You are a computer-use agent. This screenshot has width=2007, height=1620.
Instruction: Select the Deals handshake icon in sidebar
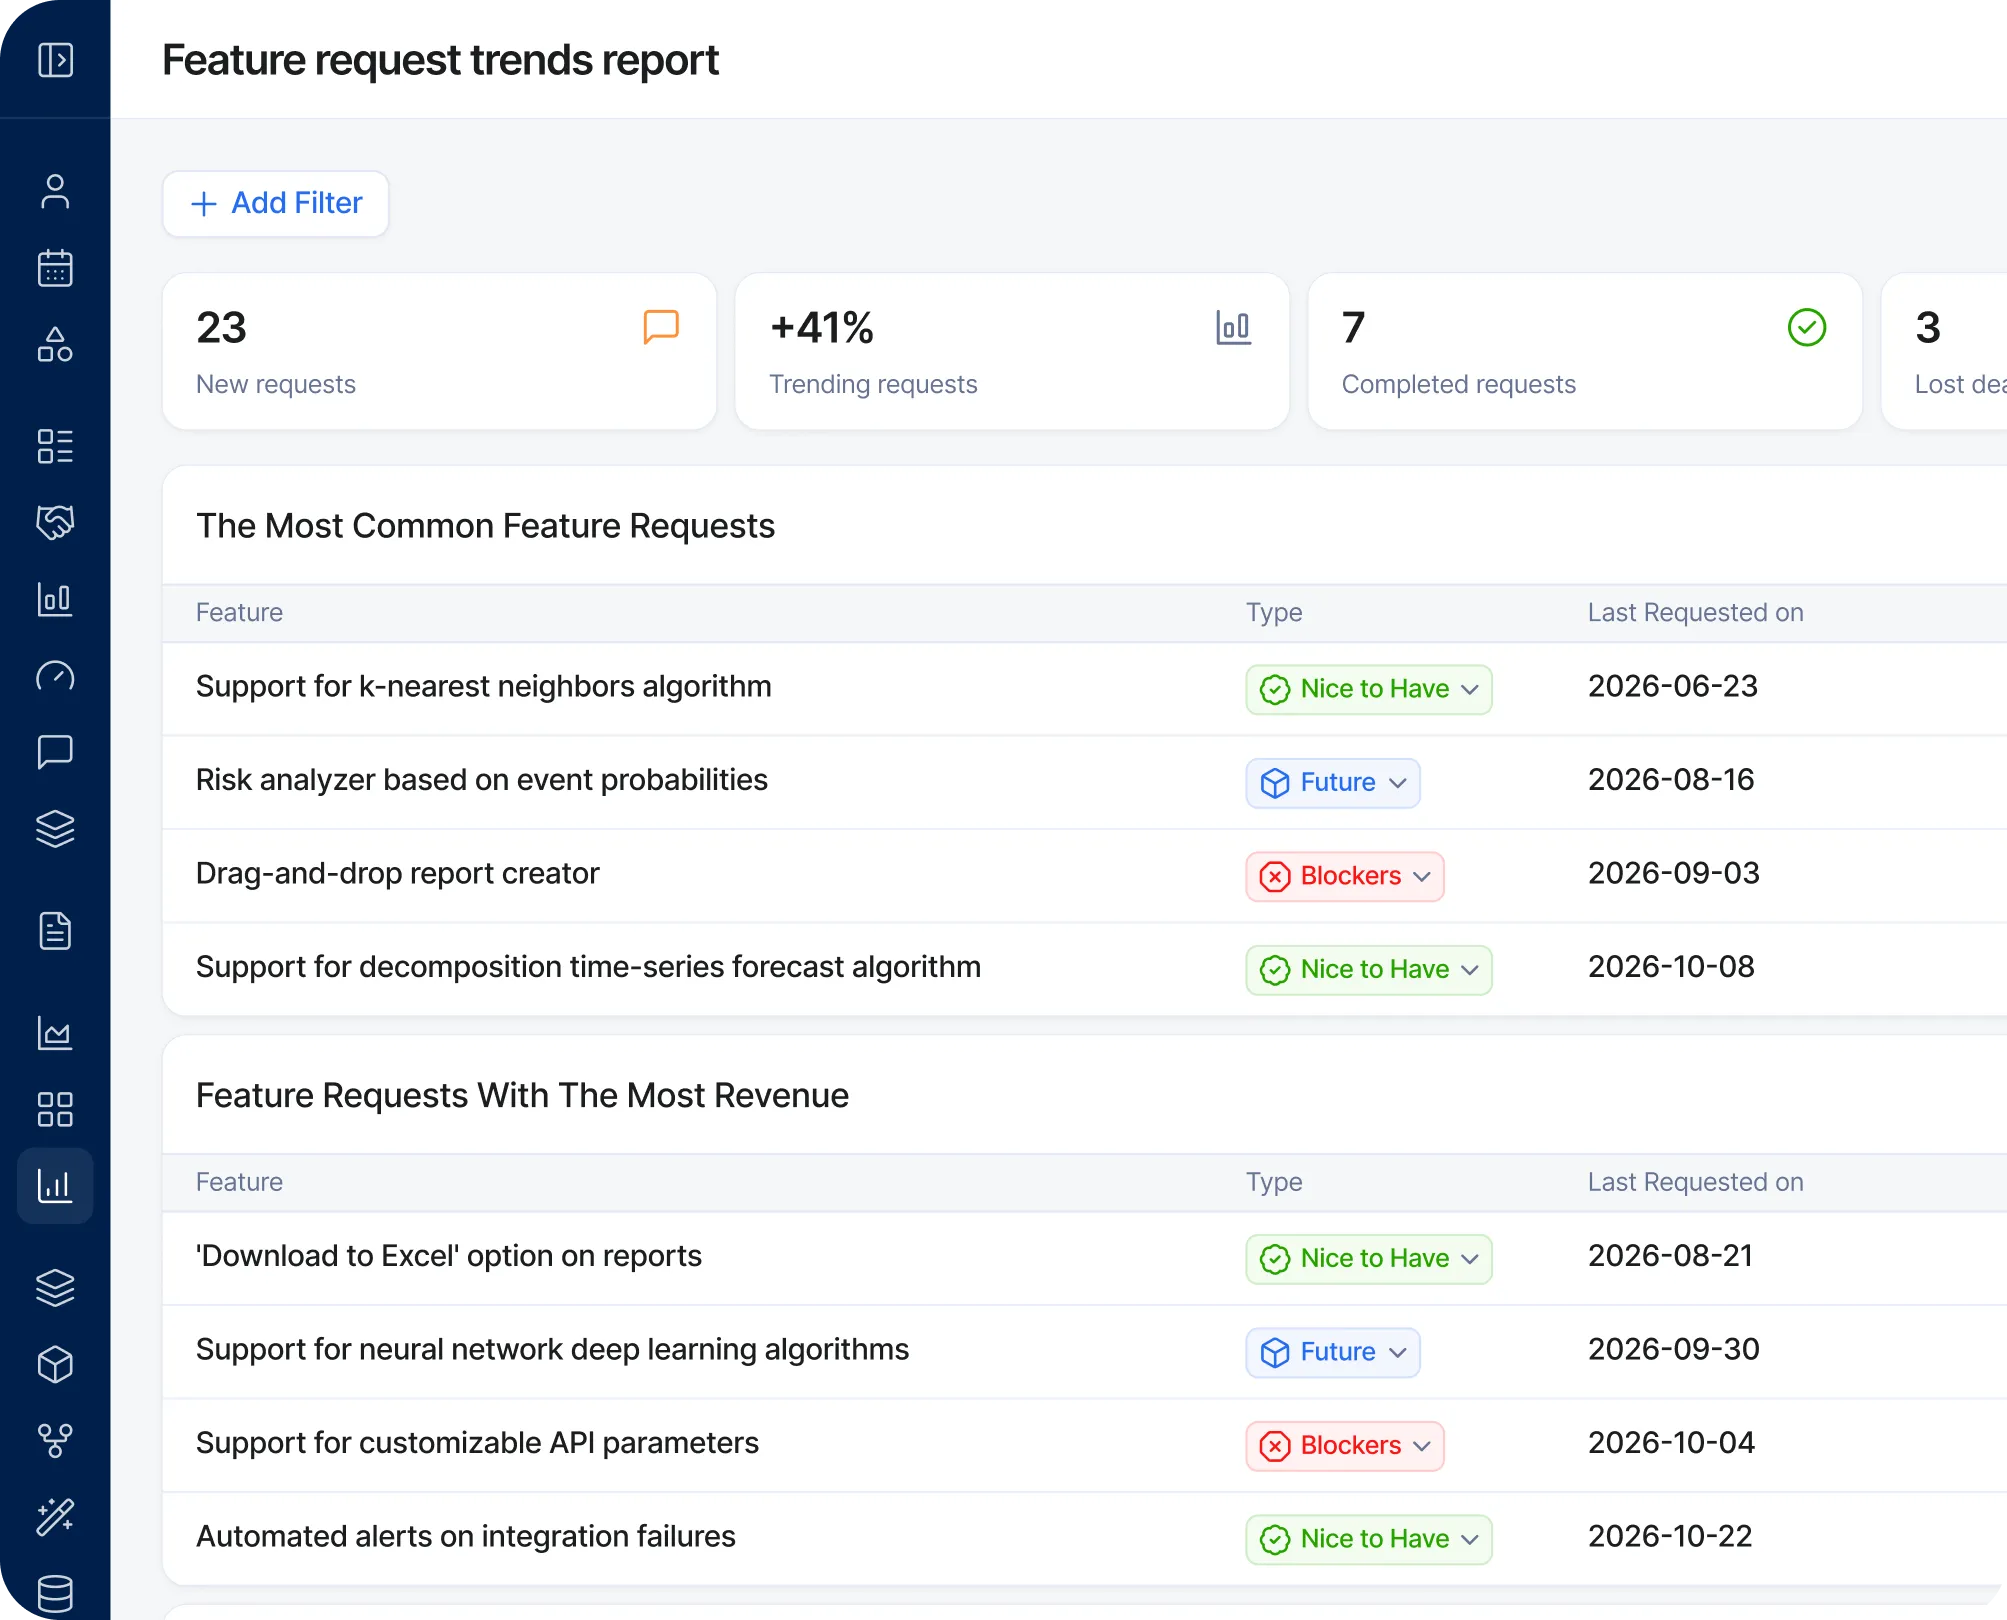tap(56, 523)
